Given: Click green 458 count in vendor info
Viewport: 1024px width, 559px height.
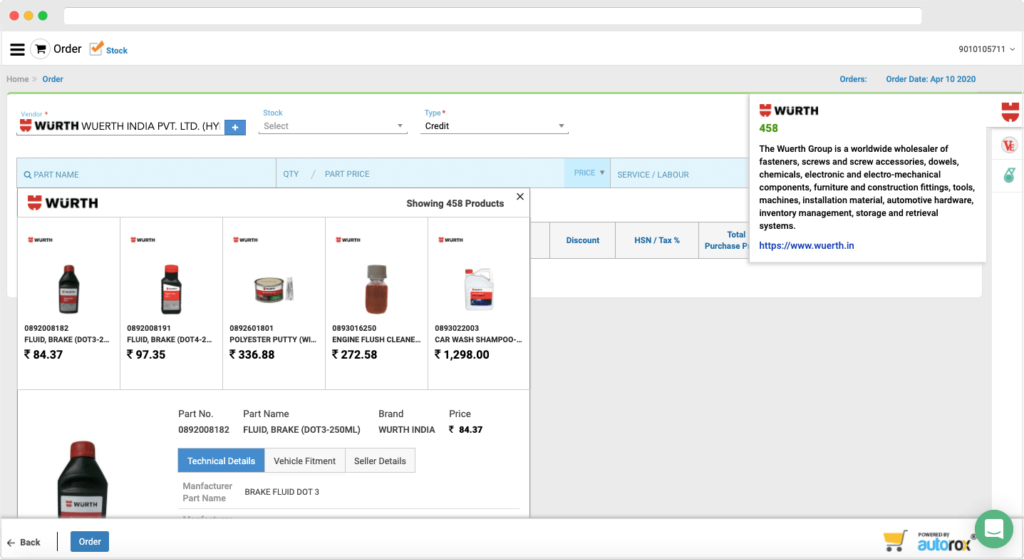Looking at the screenshot, I should (x=768, y=129).
